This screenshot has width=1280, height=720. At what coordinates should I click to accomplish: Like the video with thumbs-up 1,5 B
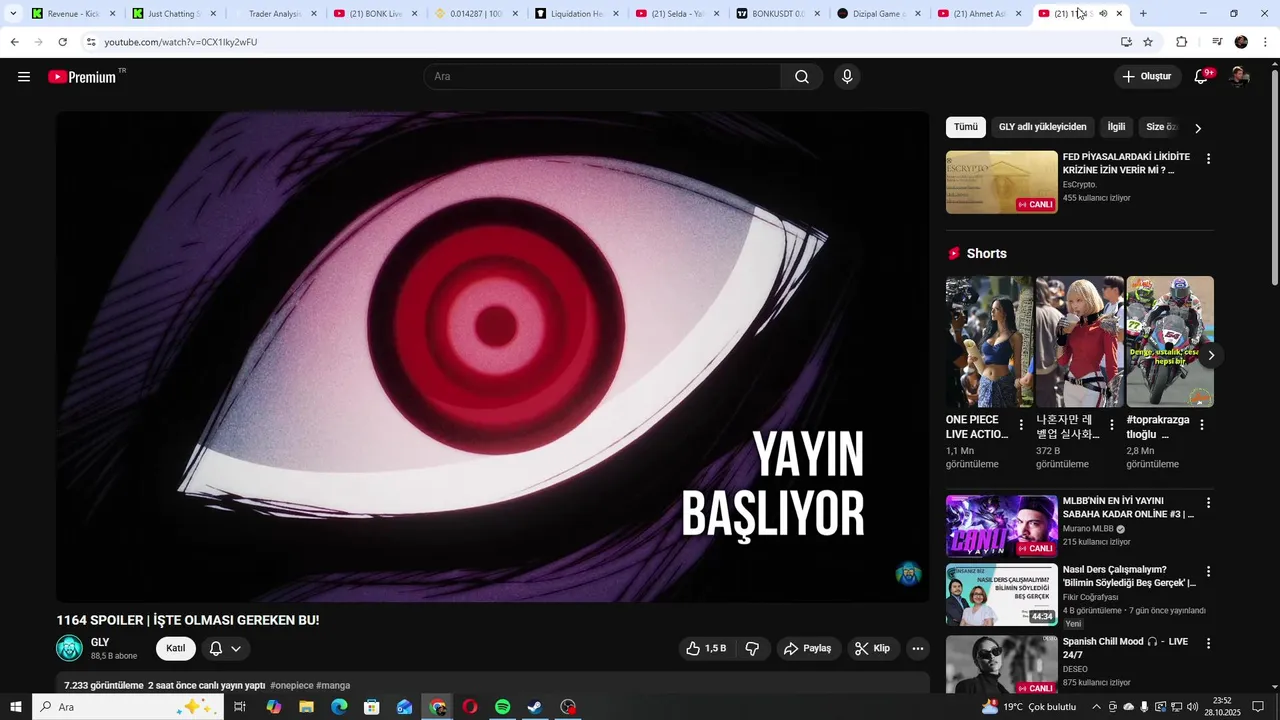706,649
